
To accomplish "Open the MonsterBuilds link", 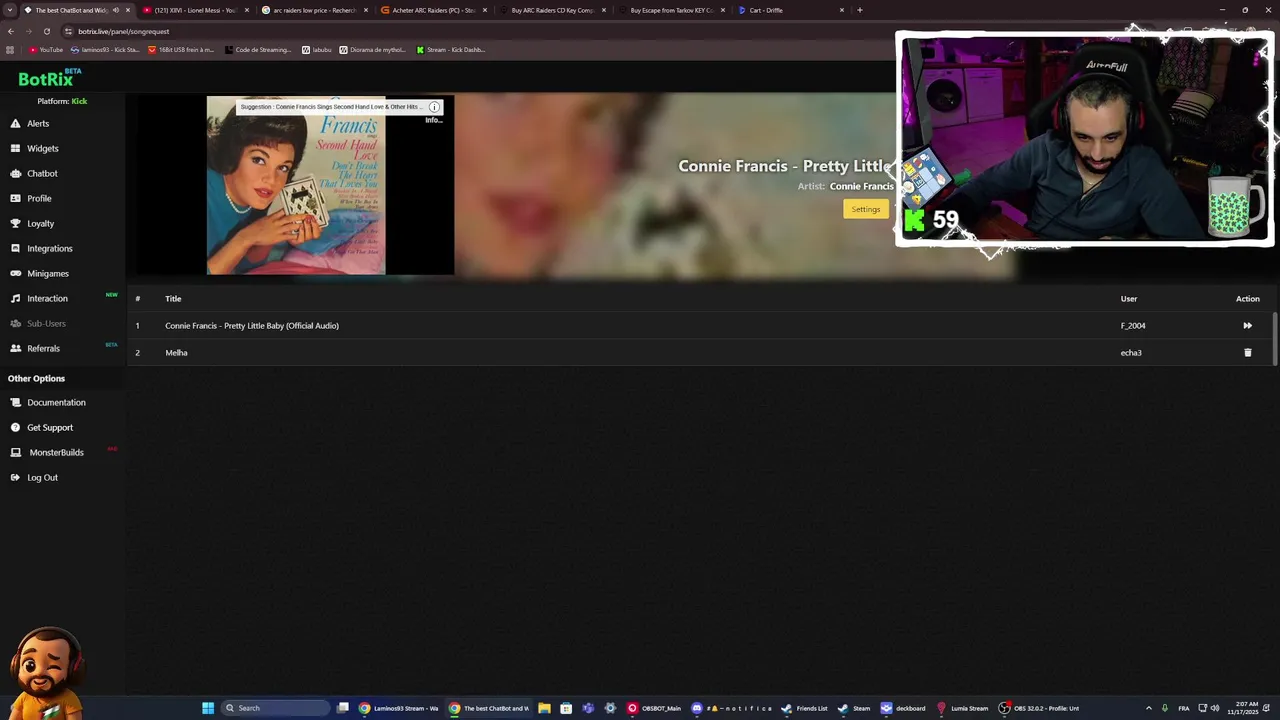I will [47, 452].
